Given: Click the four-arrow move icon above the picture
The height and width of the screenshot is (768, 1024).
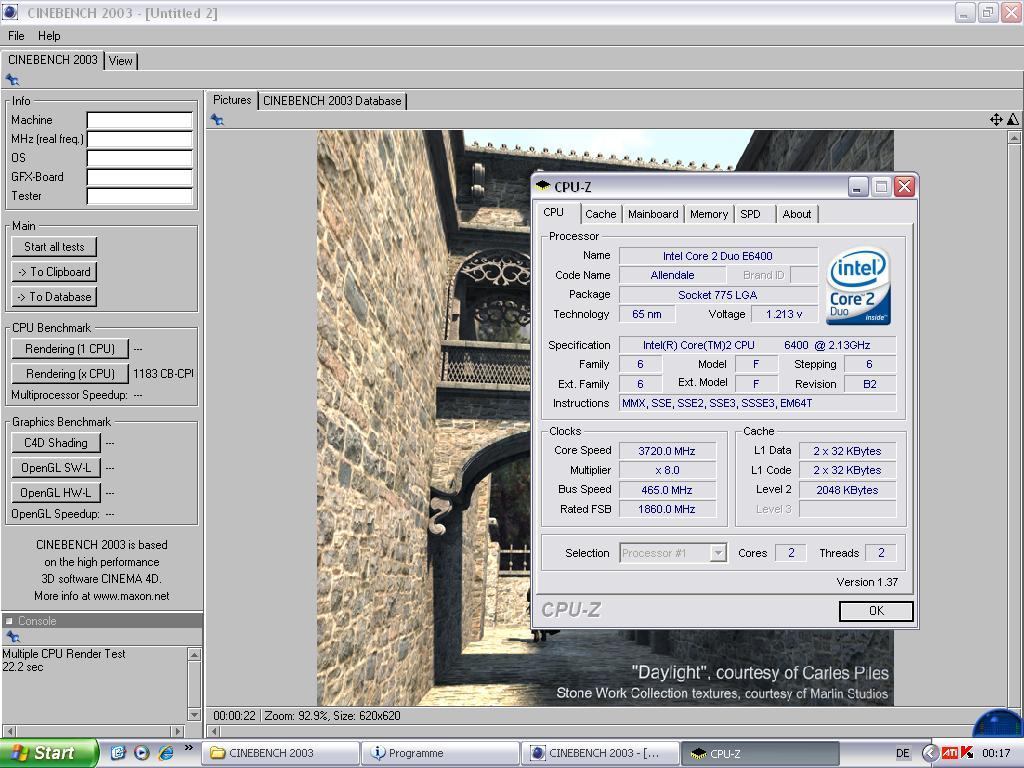Looking at the screenshot, I should coord(996,120).
